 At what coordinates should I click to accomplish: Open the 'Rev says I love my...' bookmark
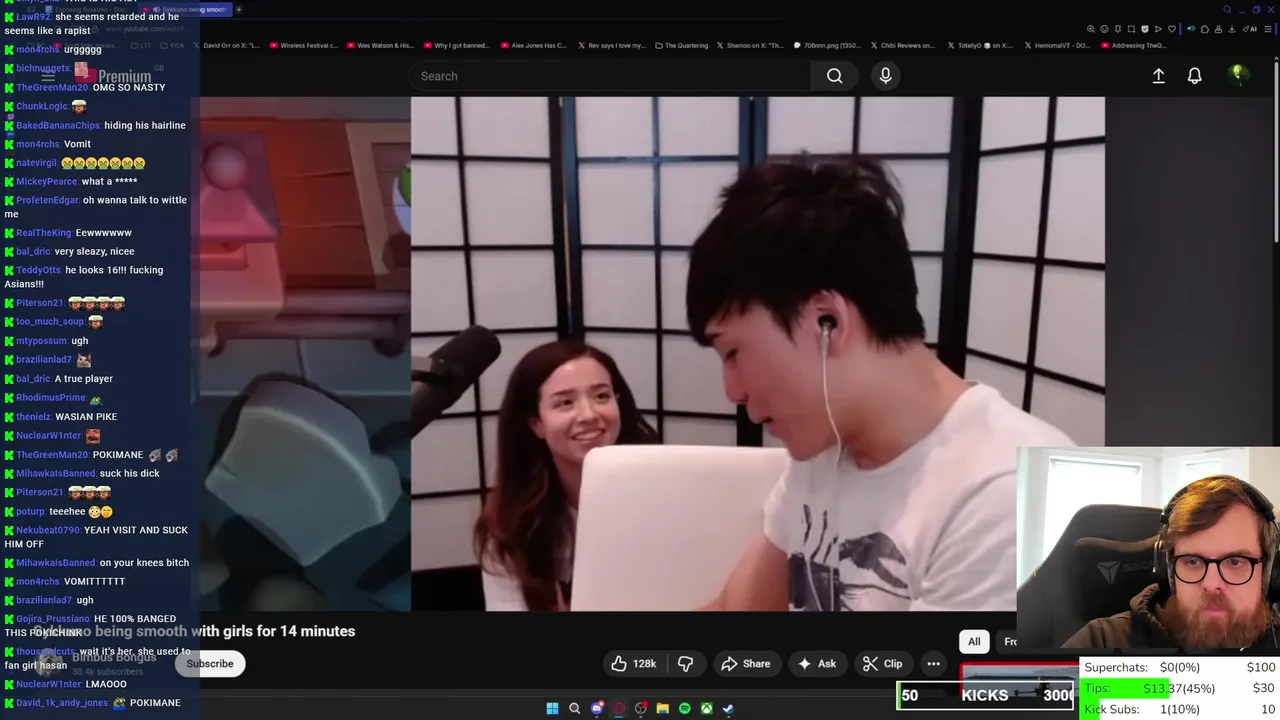(x=612, y=45)
